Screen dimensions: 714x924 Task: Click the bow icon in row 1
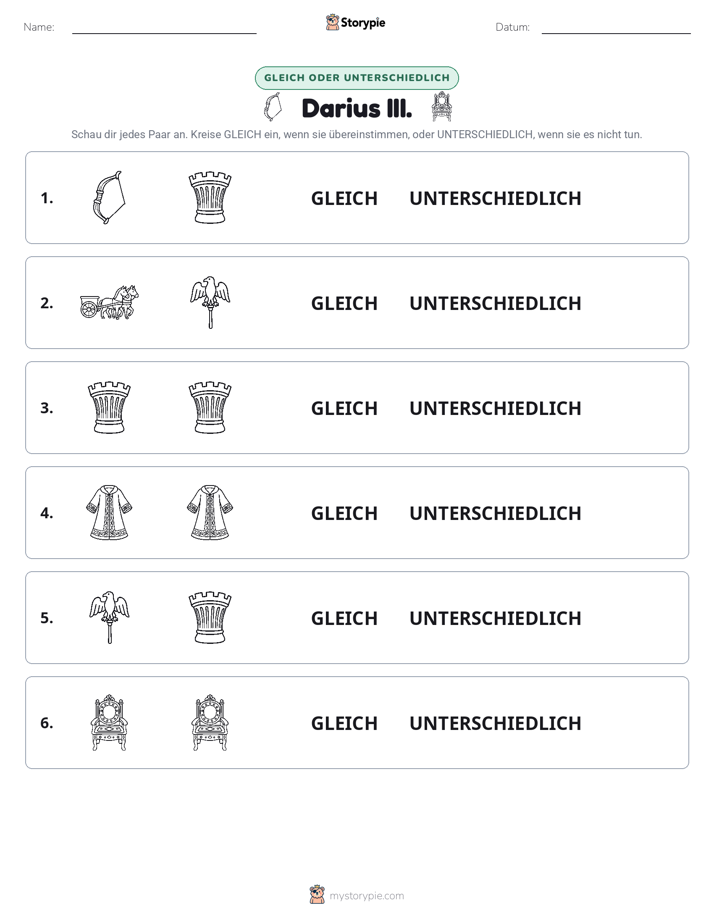coord(109,197)
